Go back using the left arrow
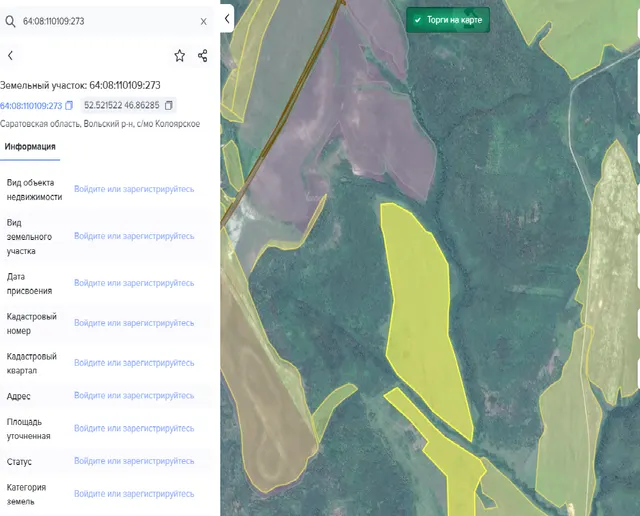This screenshot has height=516, width=640. tap(11, 56)
